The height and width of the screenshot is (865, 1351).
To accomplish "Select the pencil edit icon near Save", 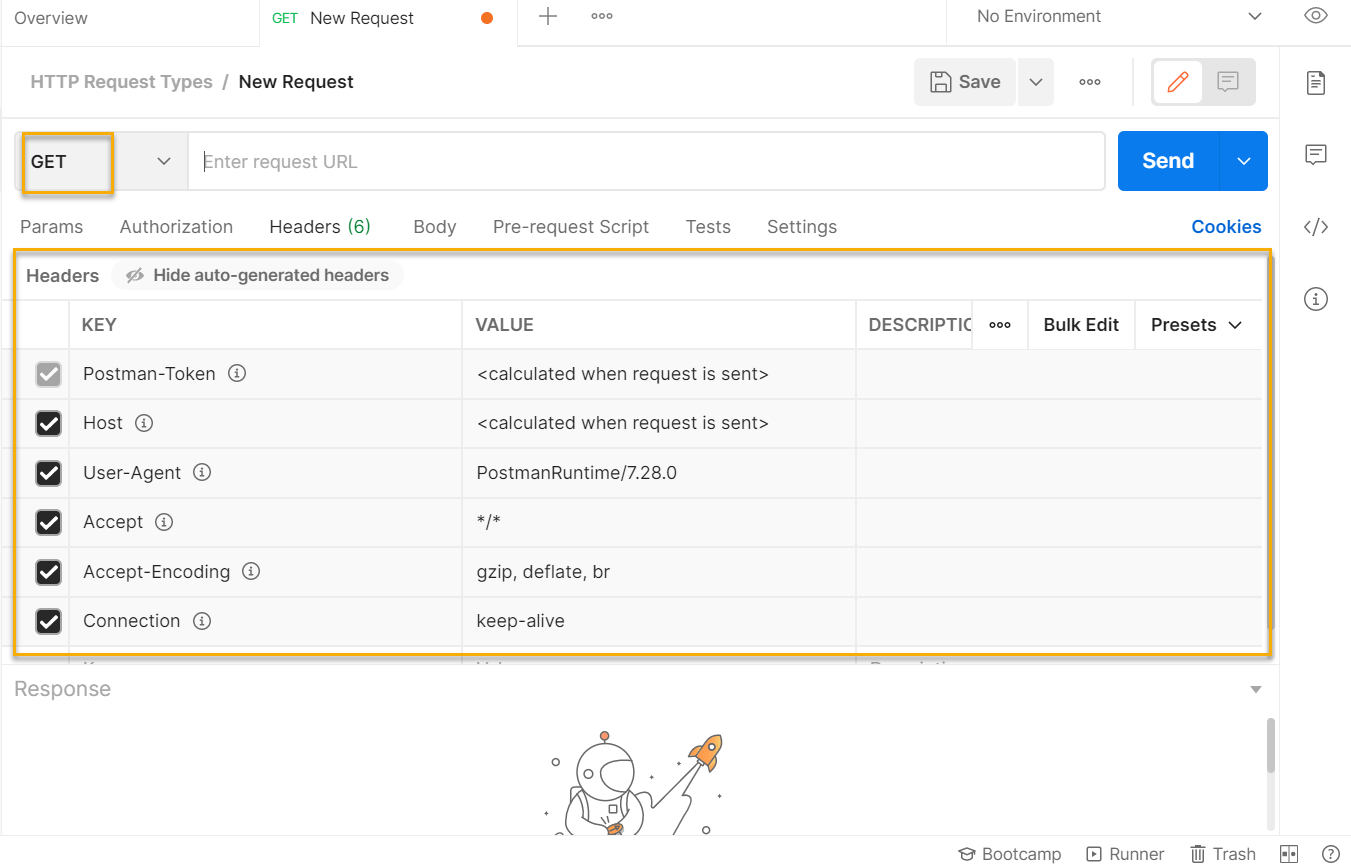I will pos(1177,82).
